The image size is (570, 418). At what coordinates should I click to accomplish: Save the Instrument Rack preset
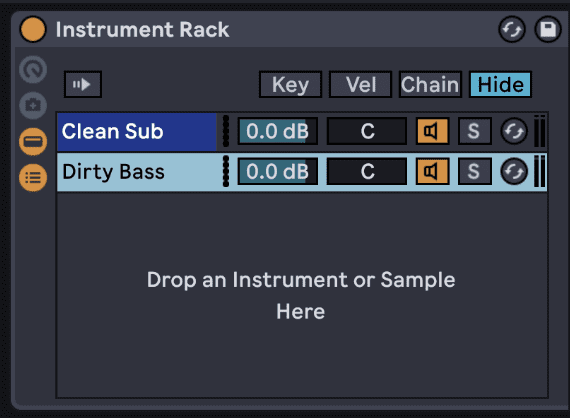pyautogui.click(x=548, y=29)
